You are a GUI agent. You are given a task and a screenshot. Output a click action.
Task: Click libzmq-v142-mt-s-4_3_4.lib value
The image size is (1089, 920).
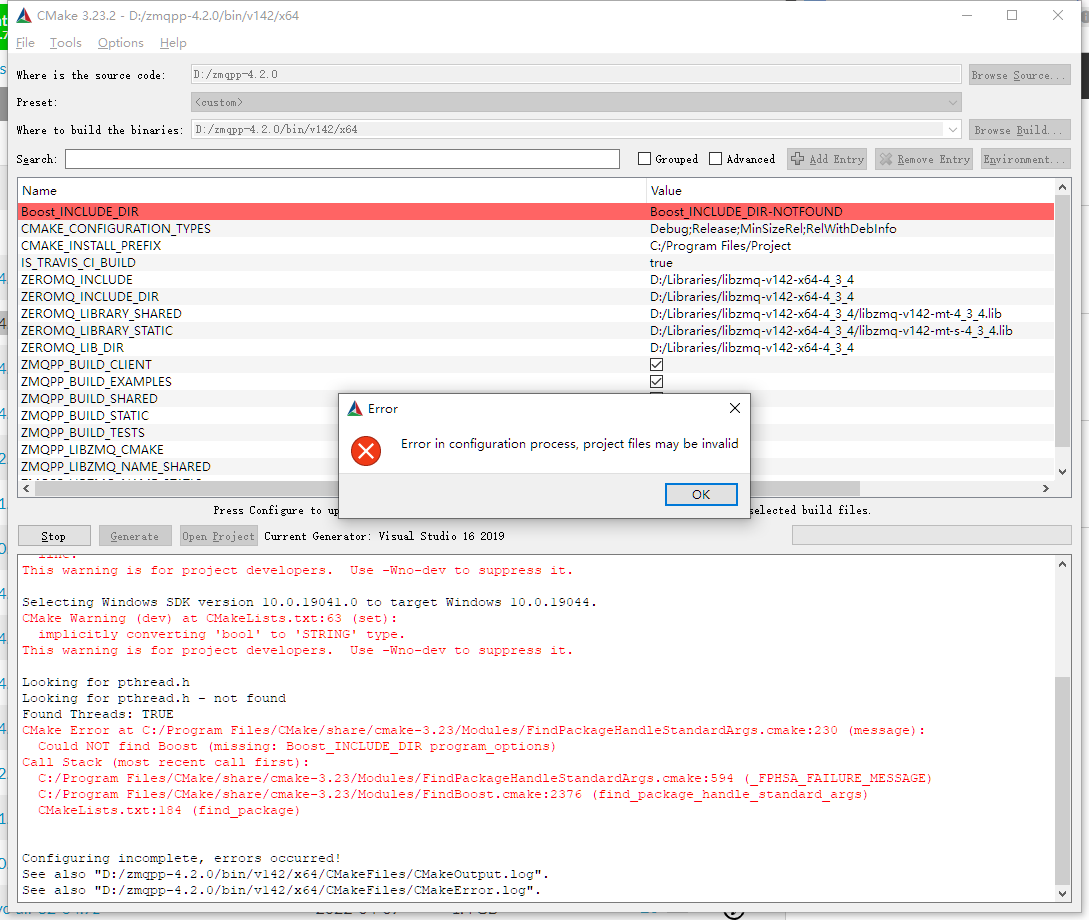(831, 331)
